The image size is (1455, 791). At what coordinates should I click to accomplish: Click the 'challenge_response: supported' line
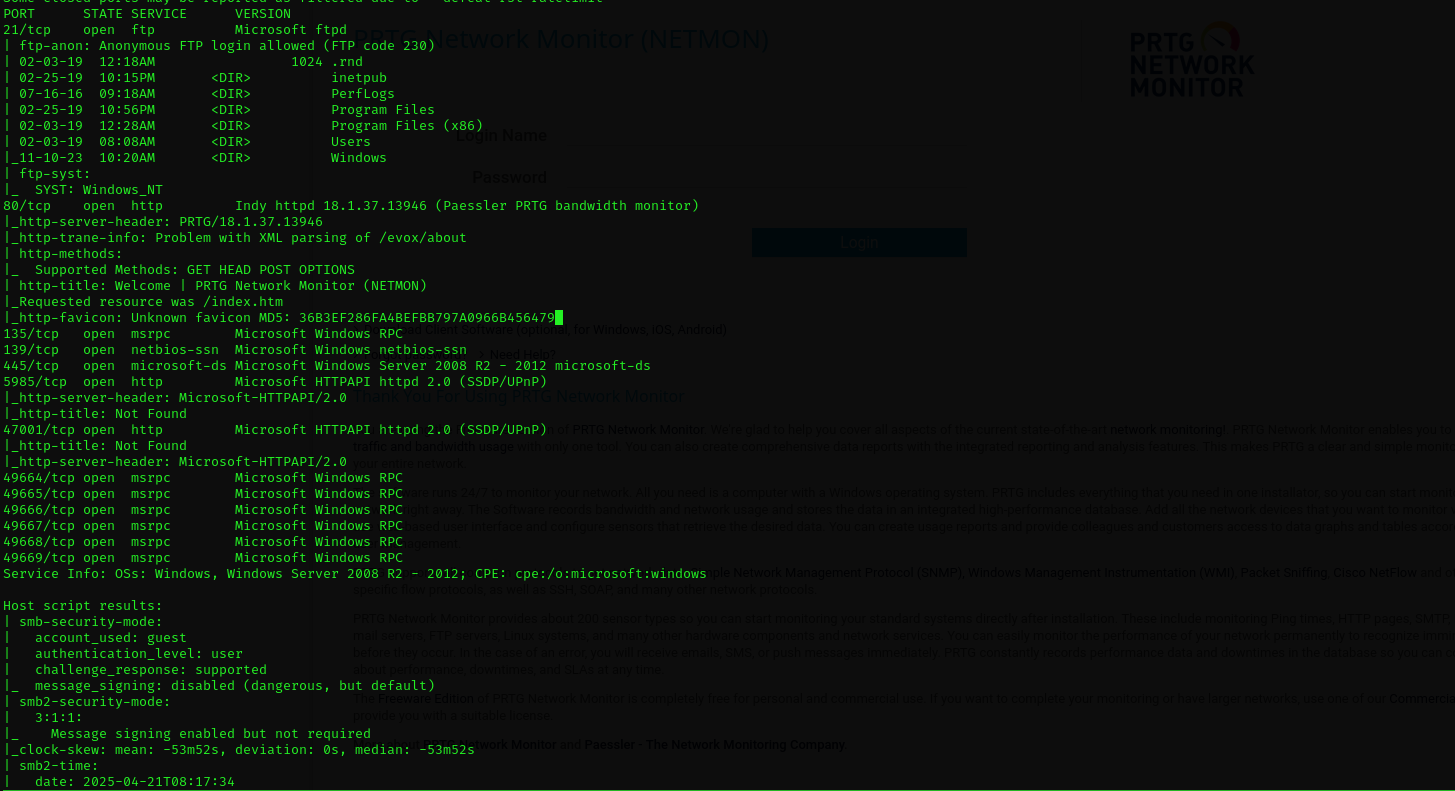coord(135,670)
